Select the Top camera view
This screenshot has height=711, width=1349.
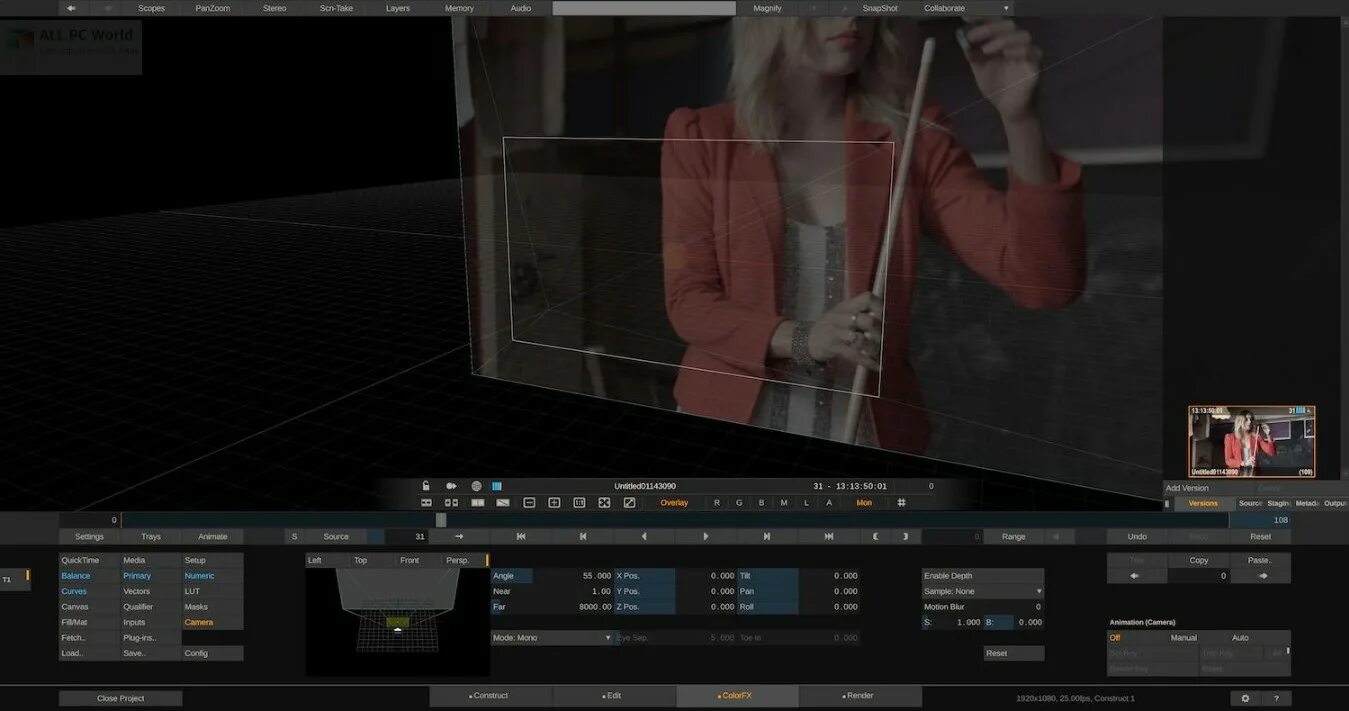[361, 561]
